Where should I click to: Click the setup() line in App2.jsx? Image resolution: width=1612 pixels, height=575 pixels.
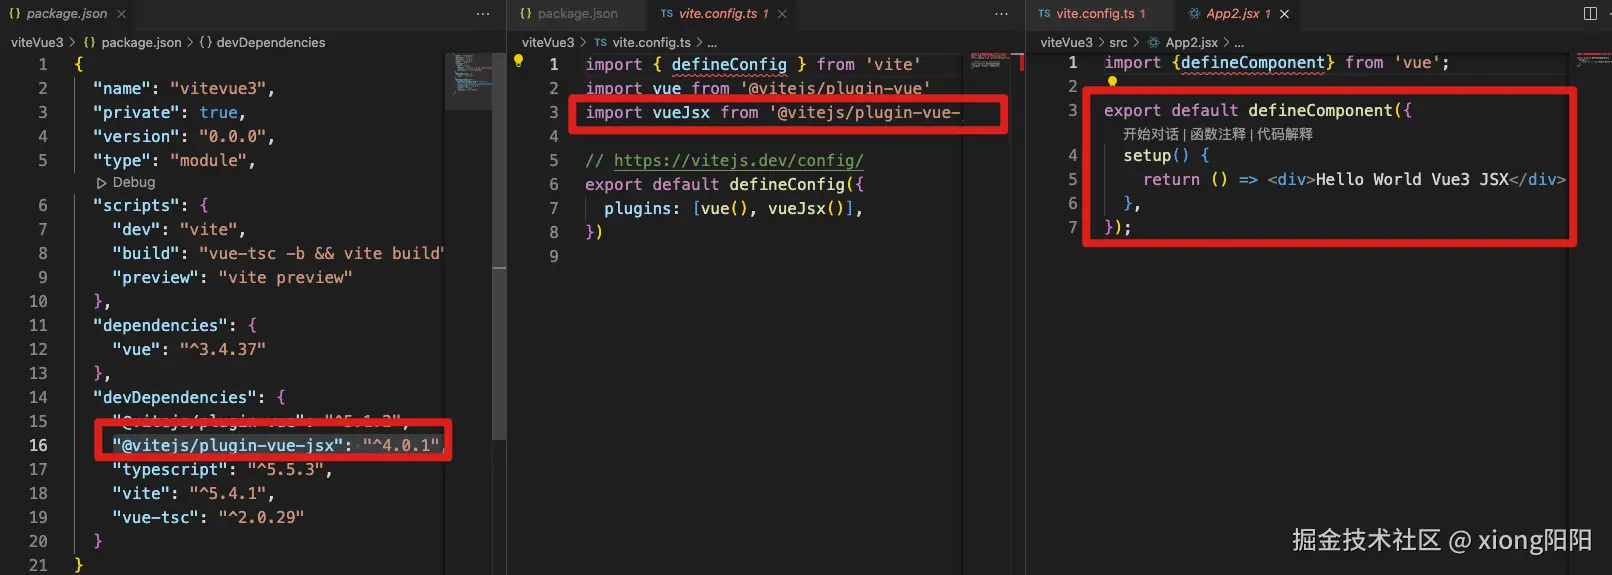click(x=1166, y=155)
